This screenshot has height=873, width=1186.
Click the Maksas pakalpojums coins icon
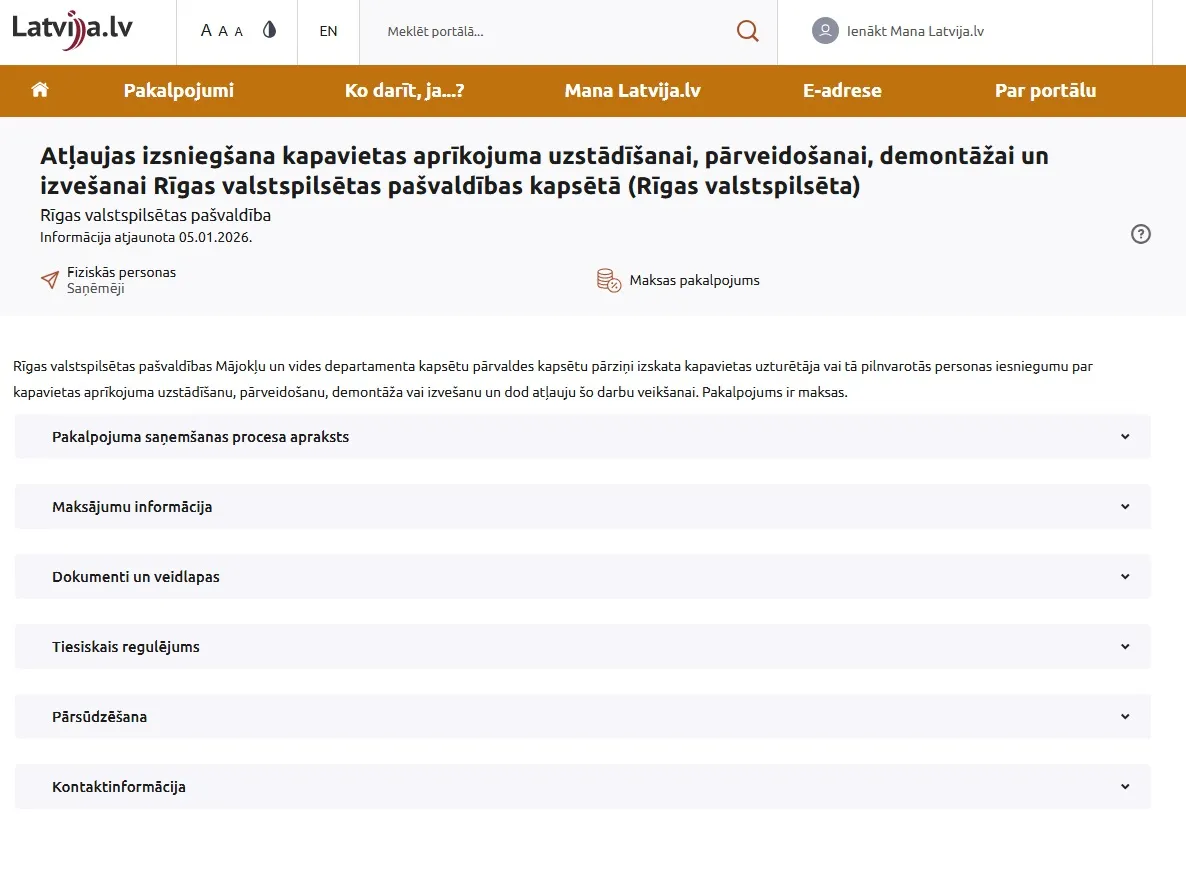(606, 280)
